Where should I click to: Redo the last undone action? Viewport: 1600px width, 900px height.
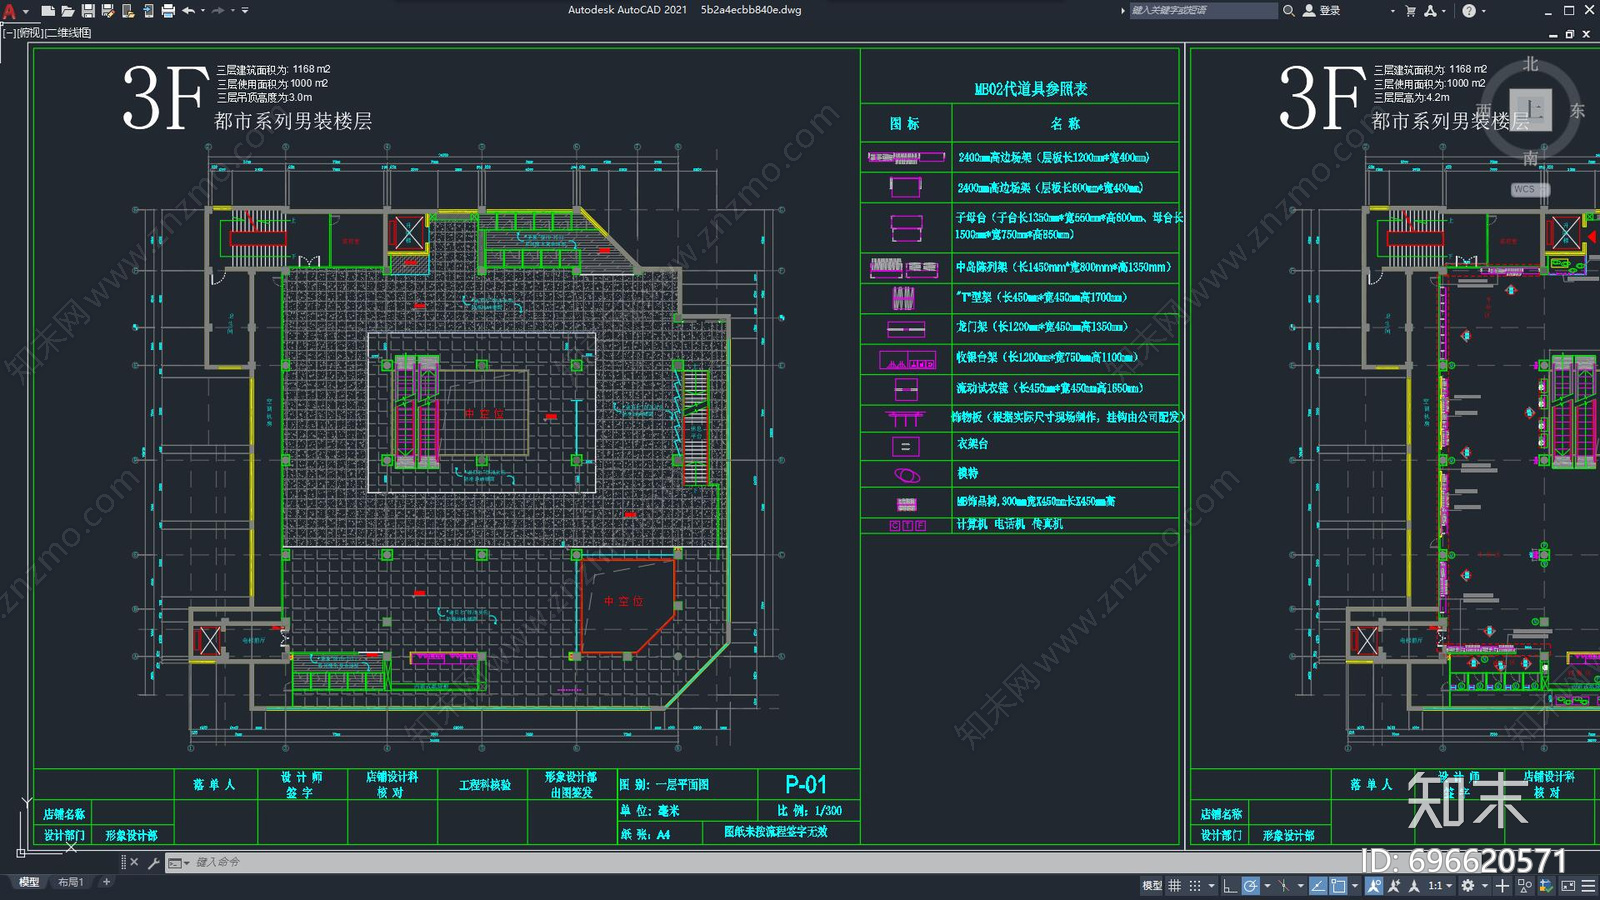click(218, 10)
